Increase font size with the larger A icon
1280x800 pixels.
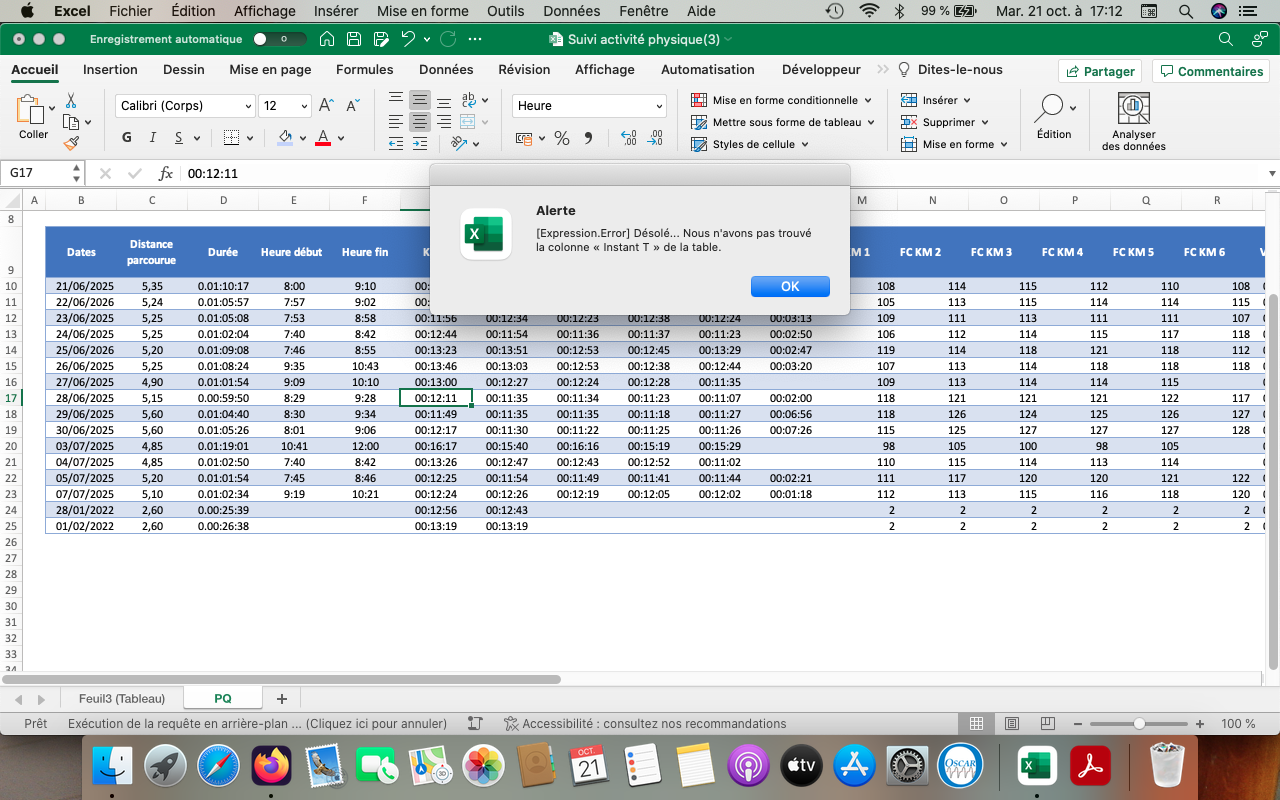326,106
